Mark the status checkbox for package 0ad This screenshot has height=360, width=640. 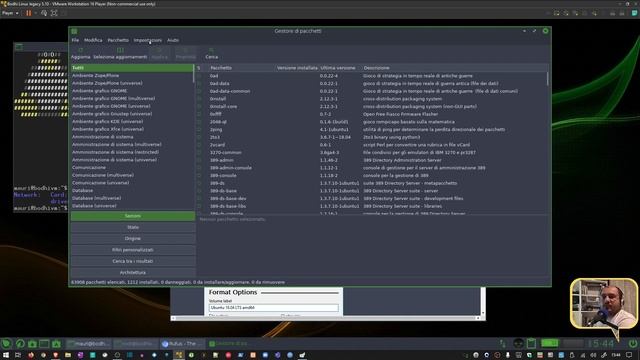(199, 76)
